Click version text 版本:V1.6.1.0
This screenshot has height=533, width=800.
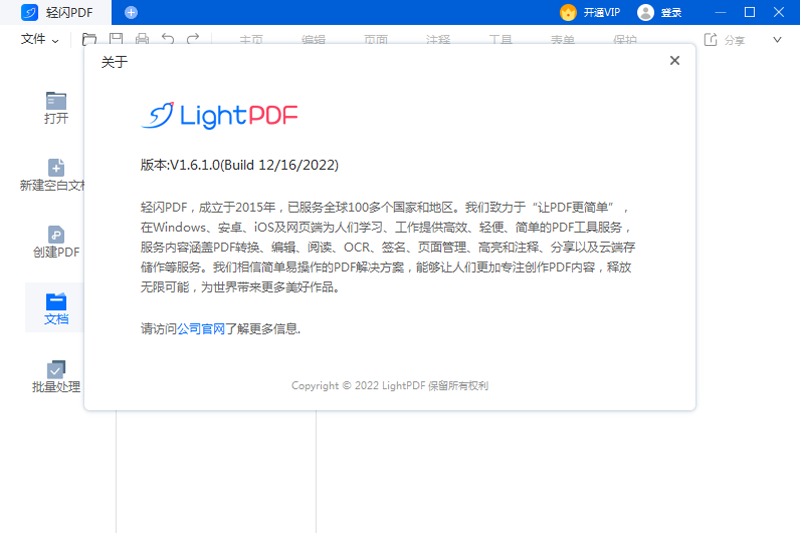pos(239,165)
